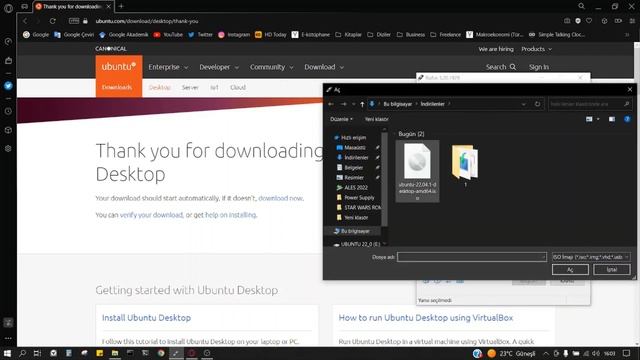
Task: Open Resimler in quick access list
Action: tap(354, 178)
